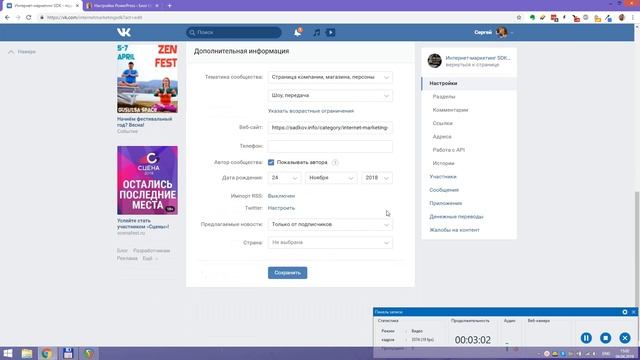Open birth month dropdown Ноября
640x360 pixels.
coord(331,178)
